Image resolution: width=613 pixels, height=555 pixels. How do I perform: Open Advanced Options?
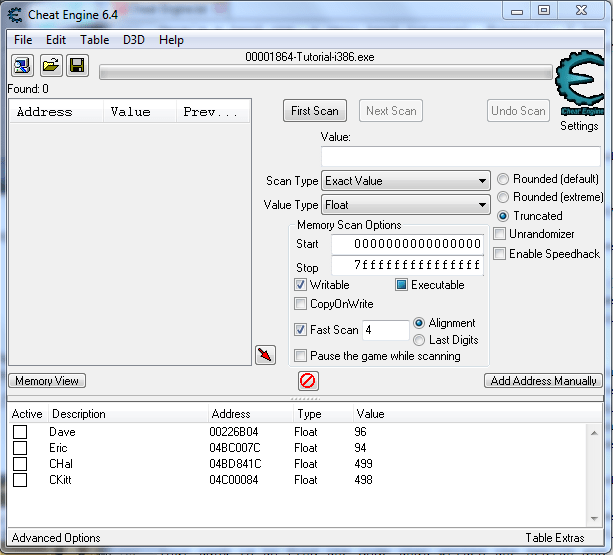coord(56,538)
